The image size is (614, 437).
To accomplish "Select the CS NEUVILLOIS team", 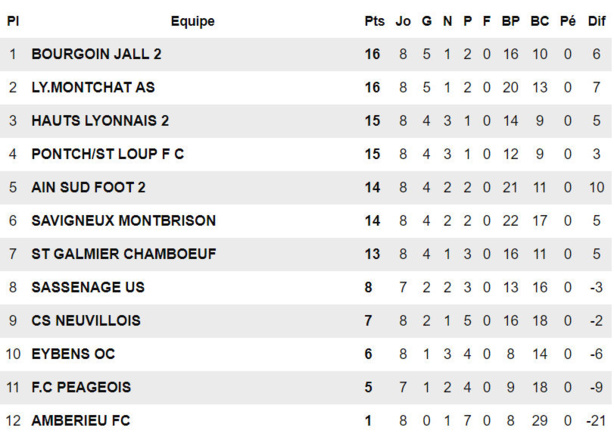I will tap(85, 321).
